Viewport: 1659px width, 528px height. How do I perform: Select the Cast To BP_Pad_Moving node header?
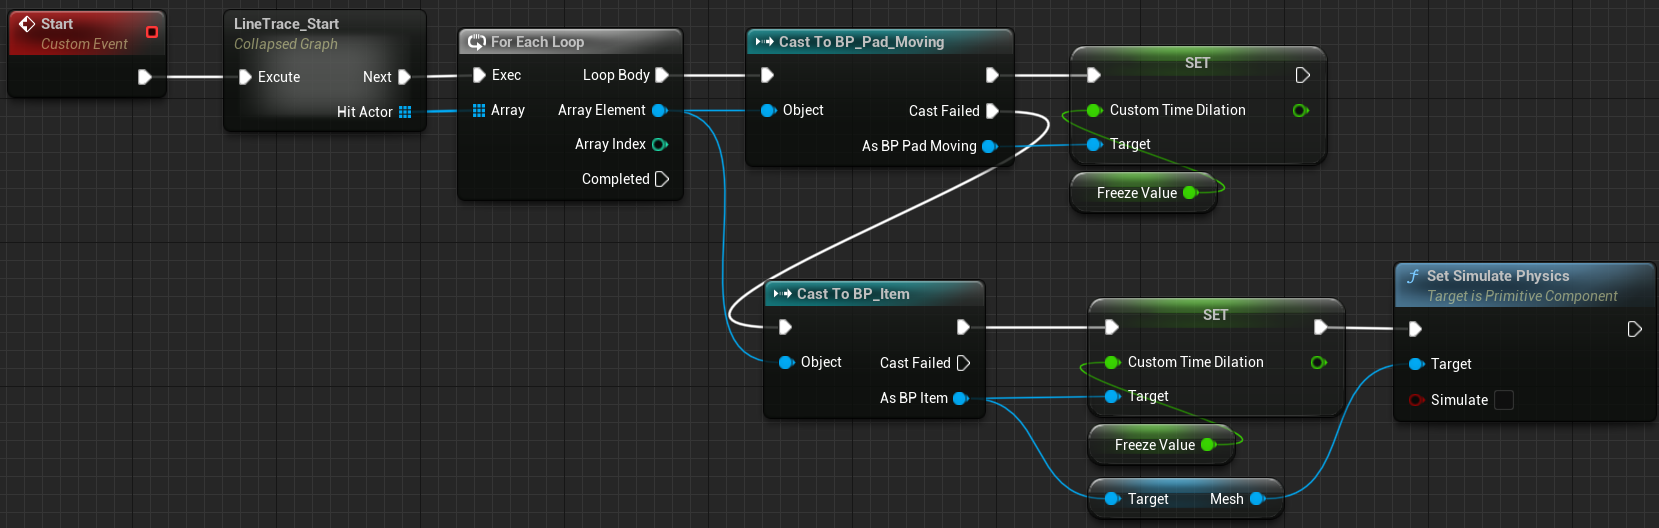point(880,42)
